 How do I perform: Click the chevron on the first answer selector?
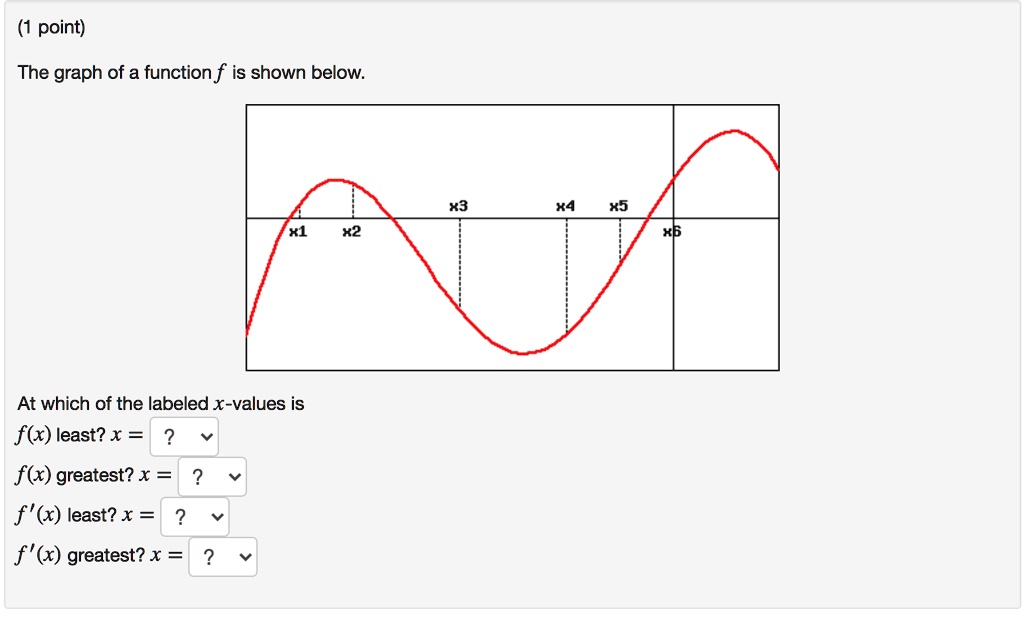coord(206,437)
